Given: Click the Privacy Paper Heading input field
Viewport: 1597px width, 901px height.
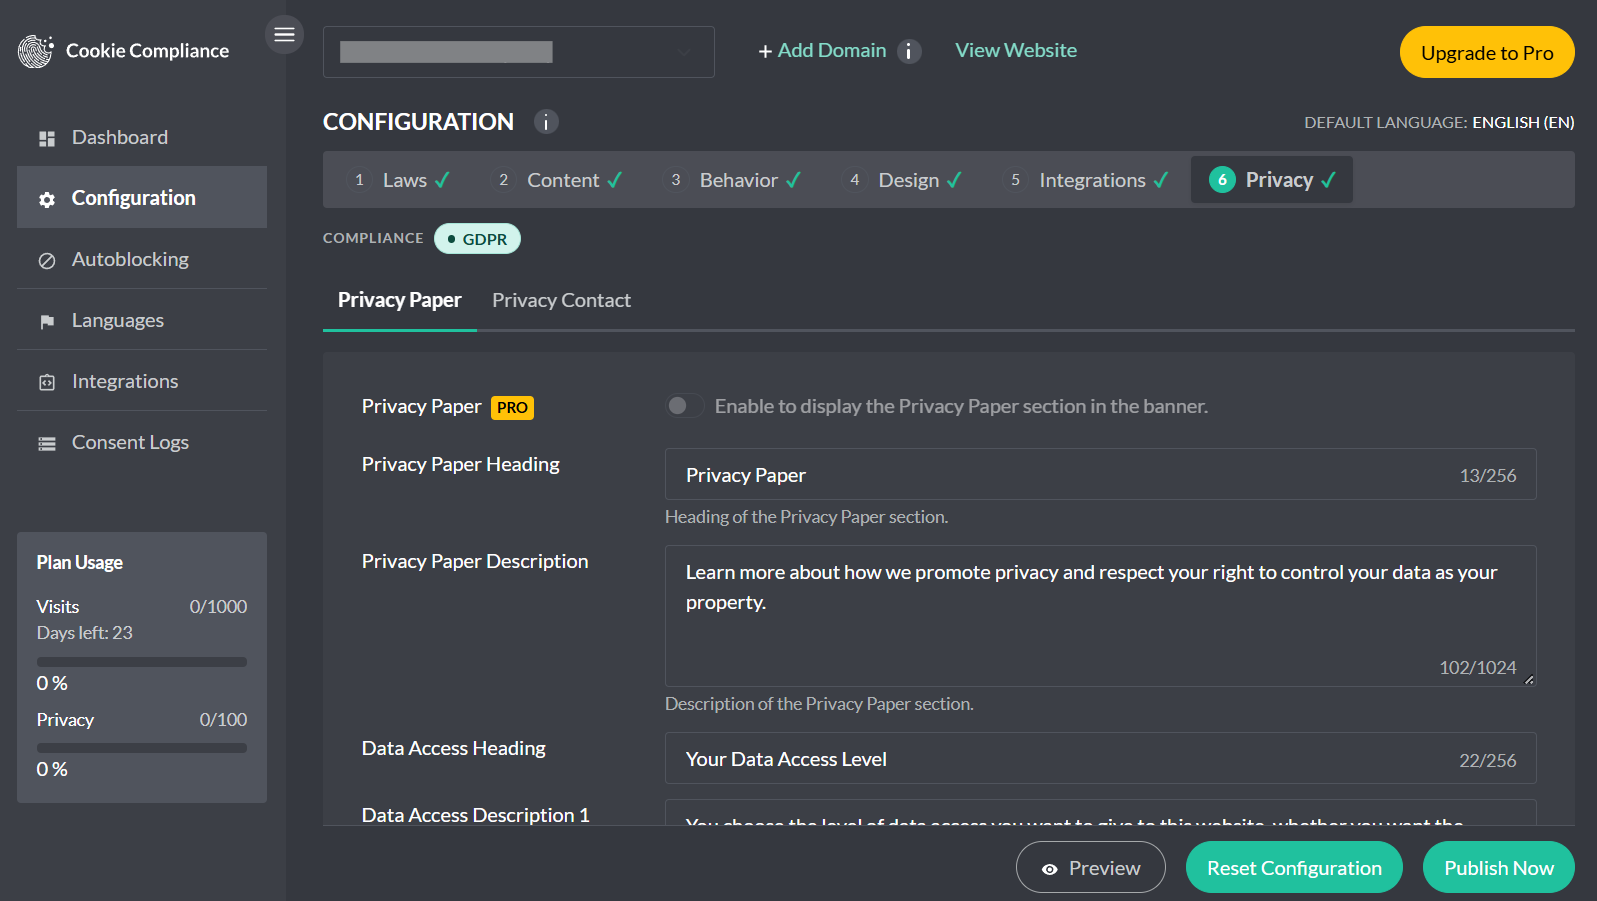Looking at the screenshot, I should pos(1100,474).
